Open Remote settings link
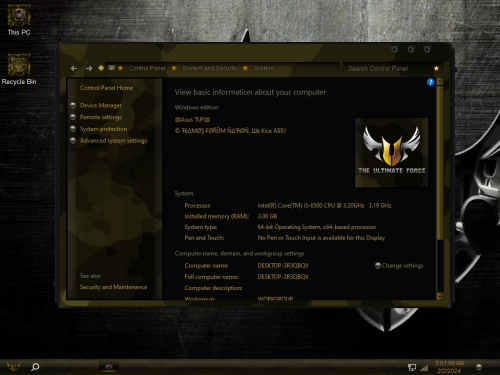This screenshot has width=500, height=375. [101, 117]
